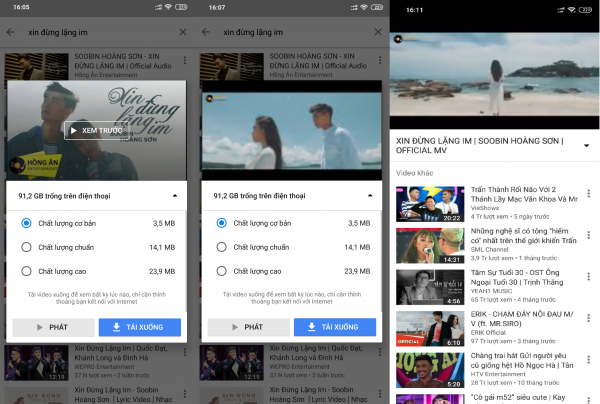Open ERIK Chạm Đáy Nỗi Đau thumbnail
The width and height of the screenshot is (600, 404).
pos(430,329)
